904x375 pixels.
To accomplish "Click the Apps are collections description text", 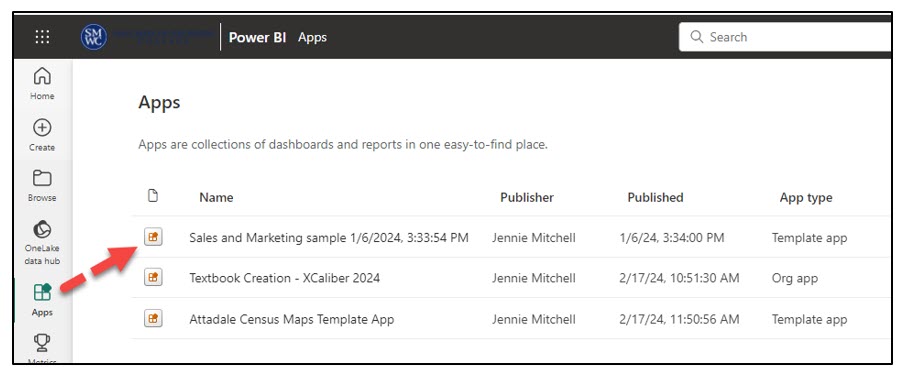I will pyautogui.click(x=343, y=144).
